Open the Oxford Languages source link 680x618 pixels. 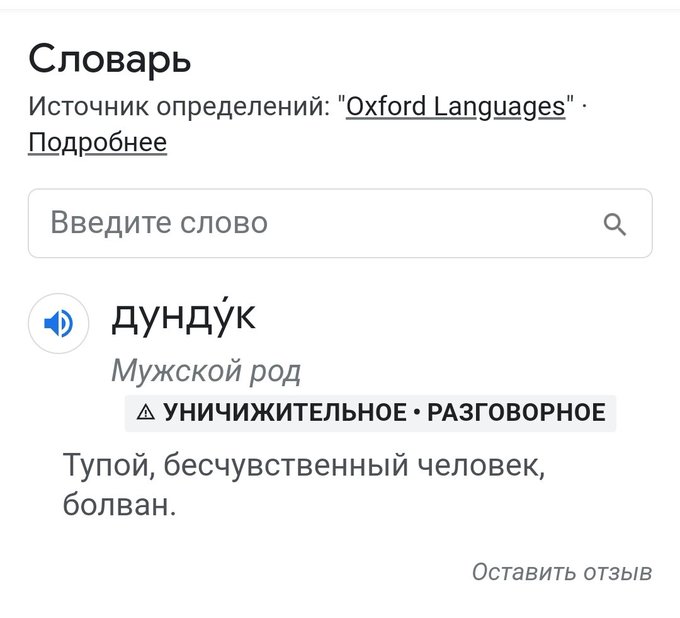[455, 106]
